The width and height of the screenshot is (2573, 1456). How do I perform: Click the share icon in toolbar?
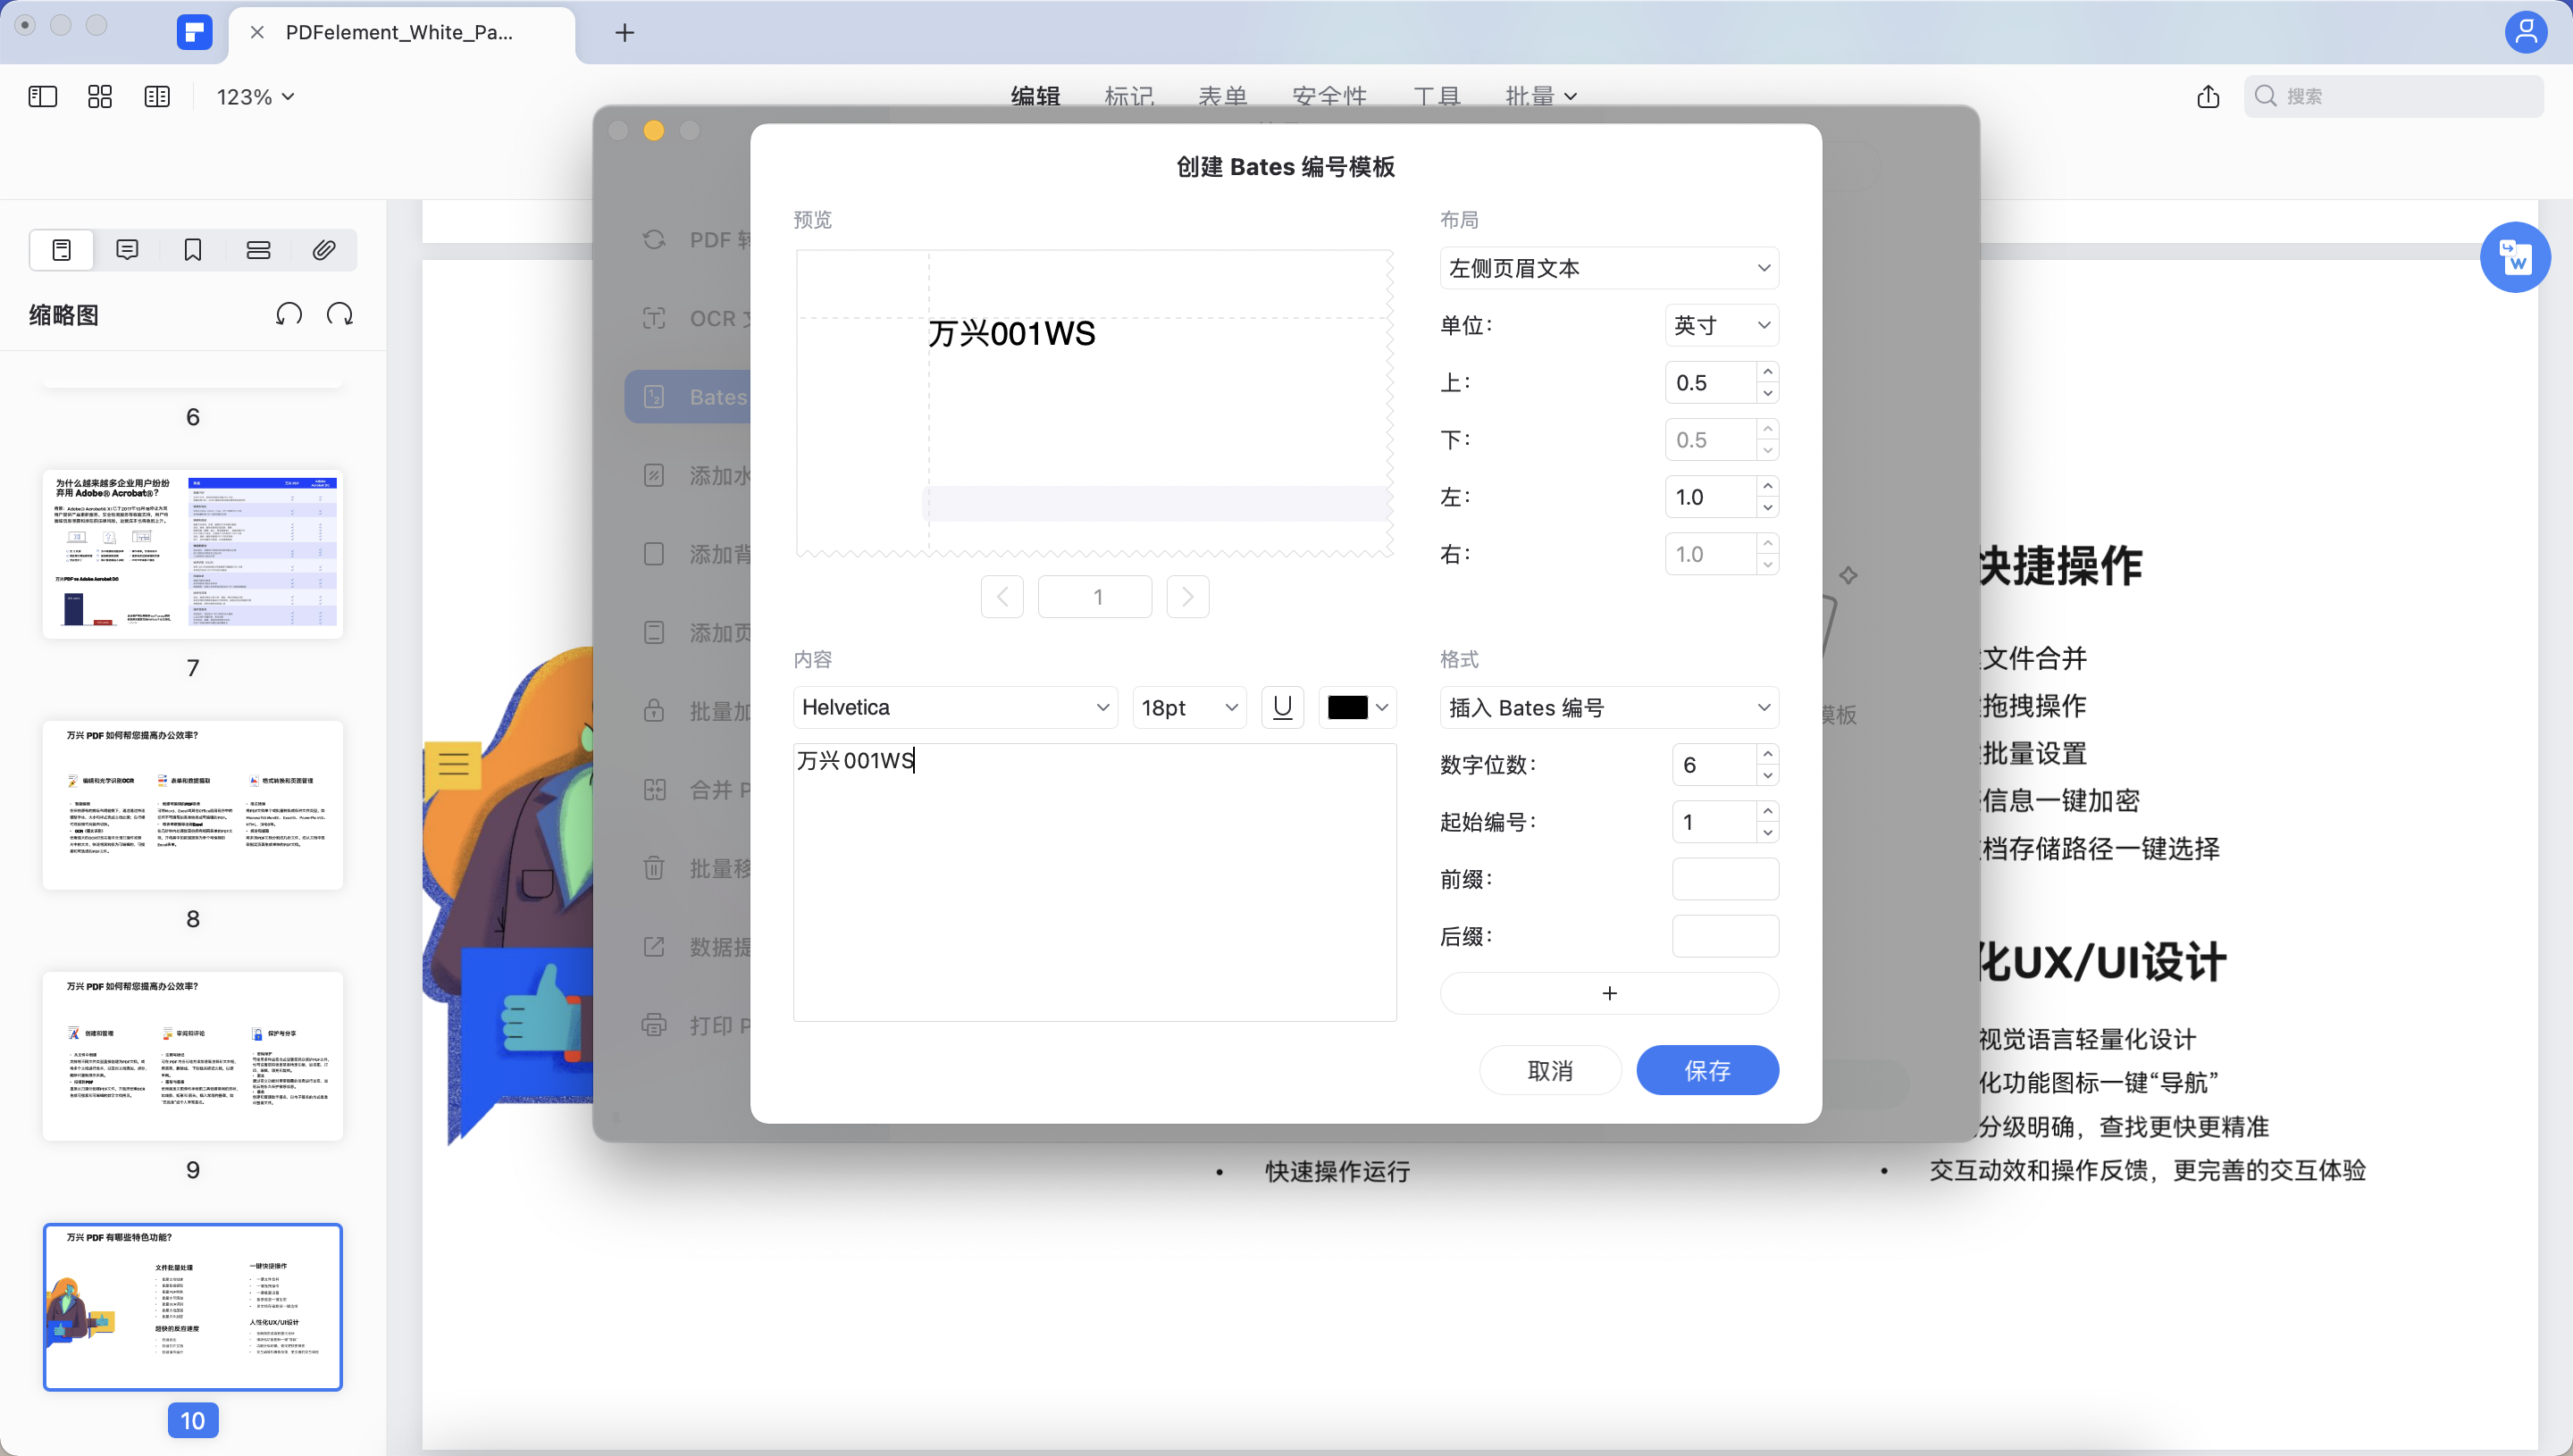pos(2208,96)
